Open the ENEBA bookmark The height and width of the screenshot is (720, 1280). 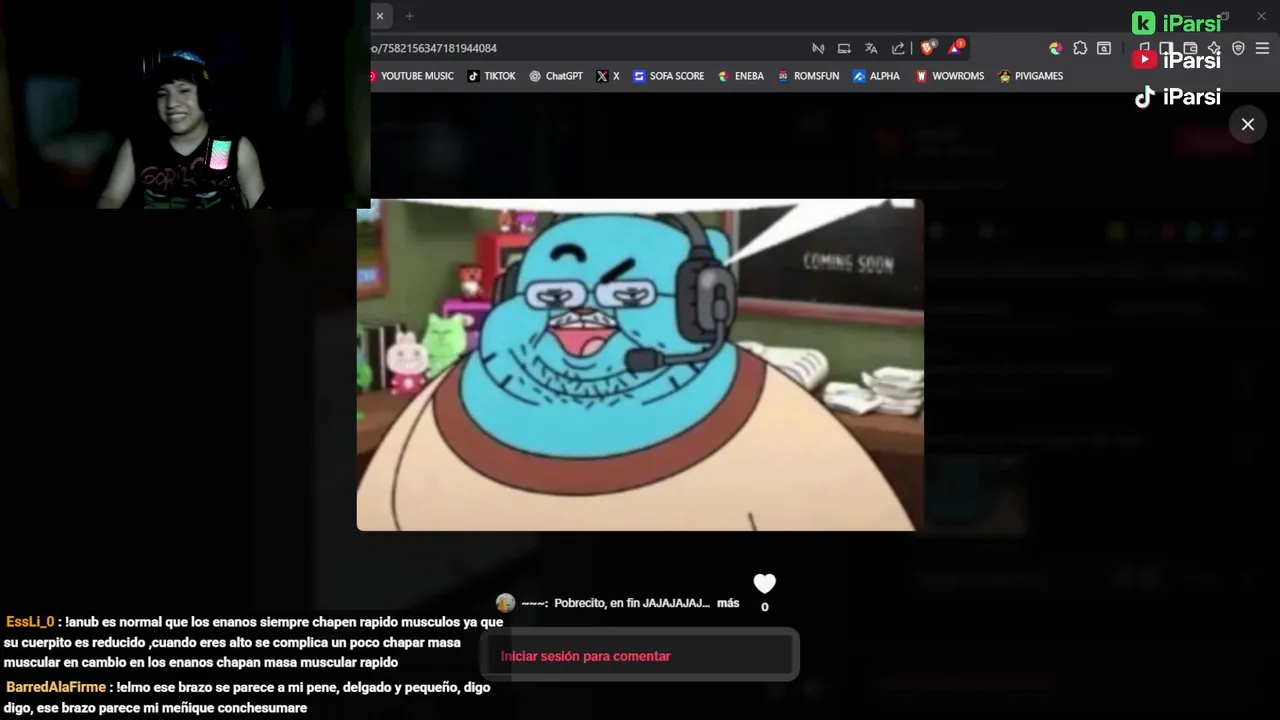pyautogui.click(x=741, y=76)
